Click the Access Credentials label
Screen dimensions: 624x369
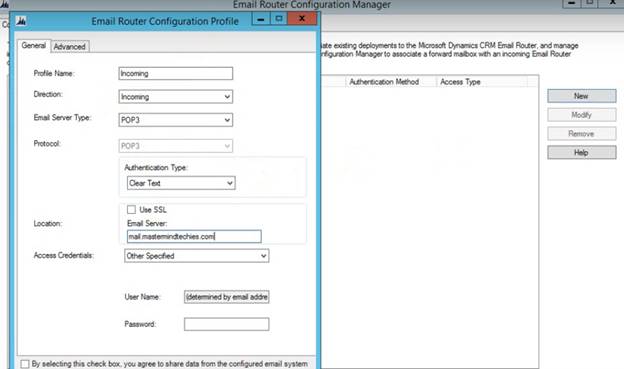[64, 256]
